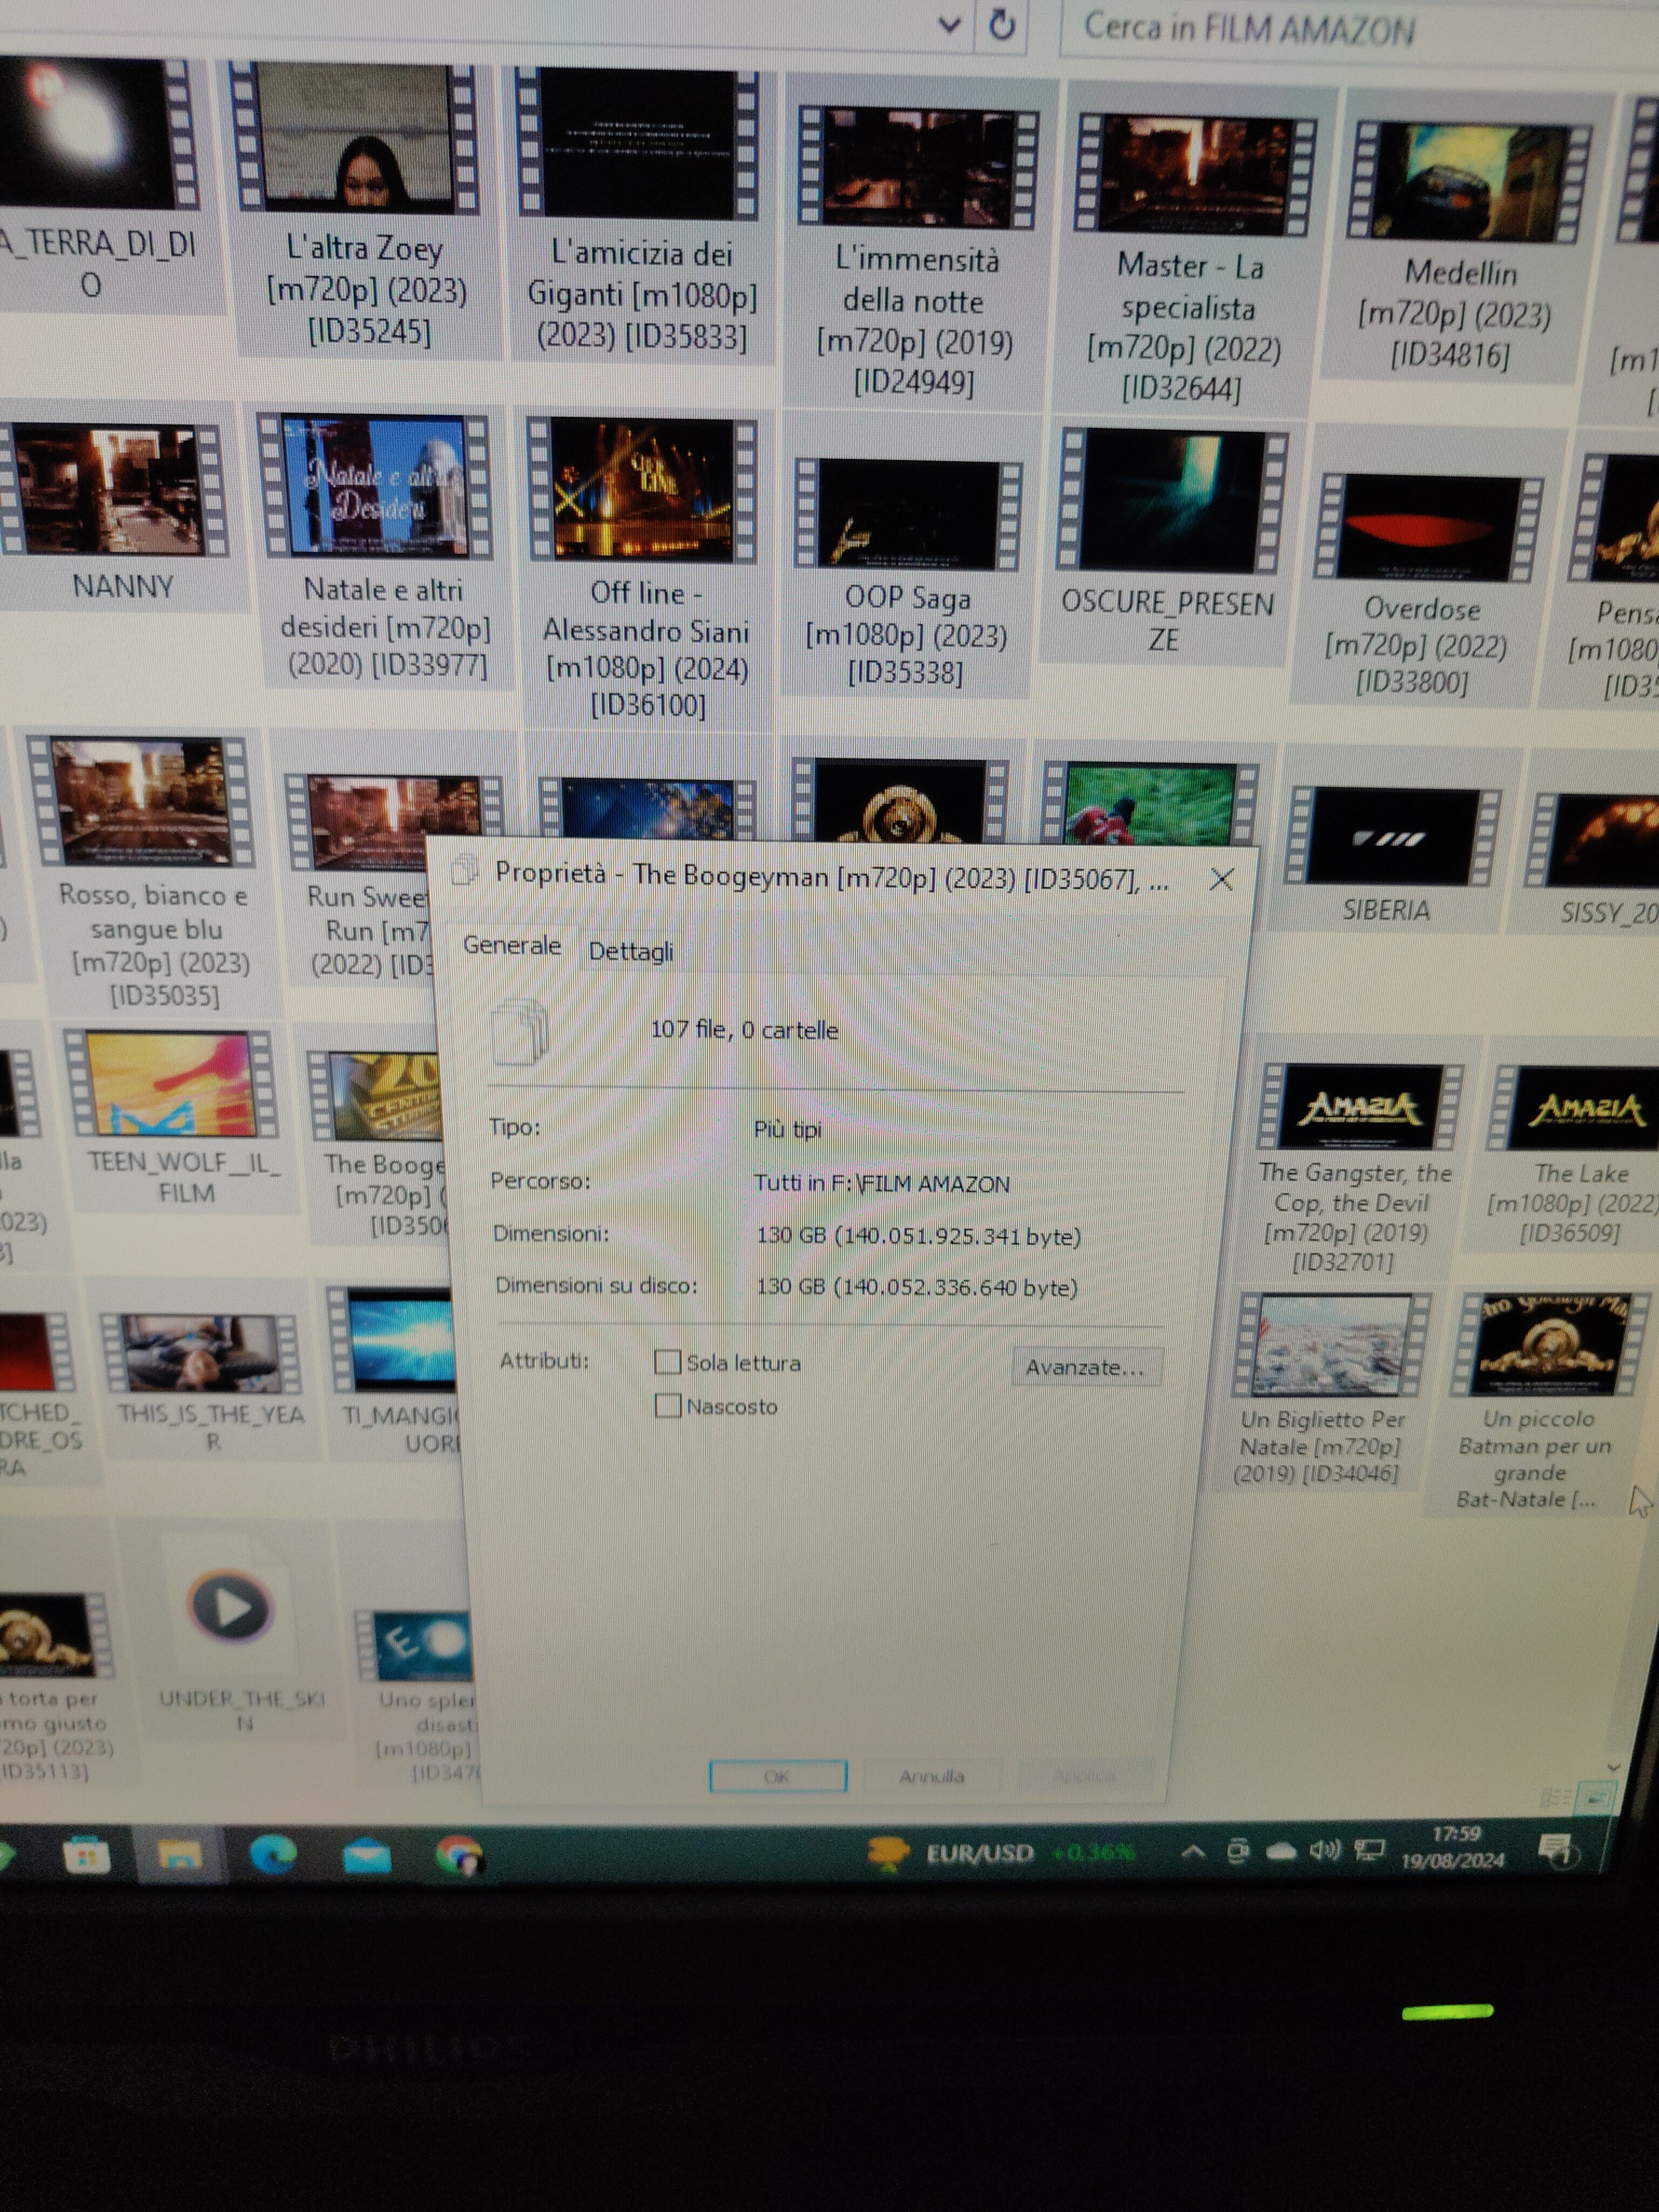Select the 'Generale' tab
The width and height of the screenshot is (1659, 2212).
(x=512, y=945)
